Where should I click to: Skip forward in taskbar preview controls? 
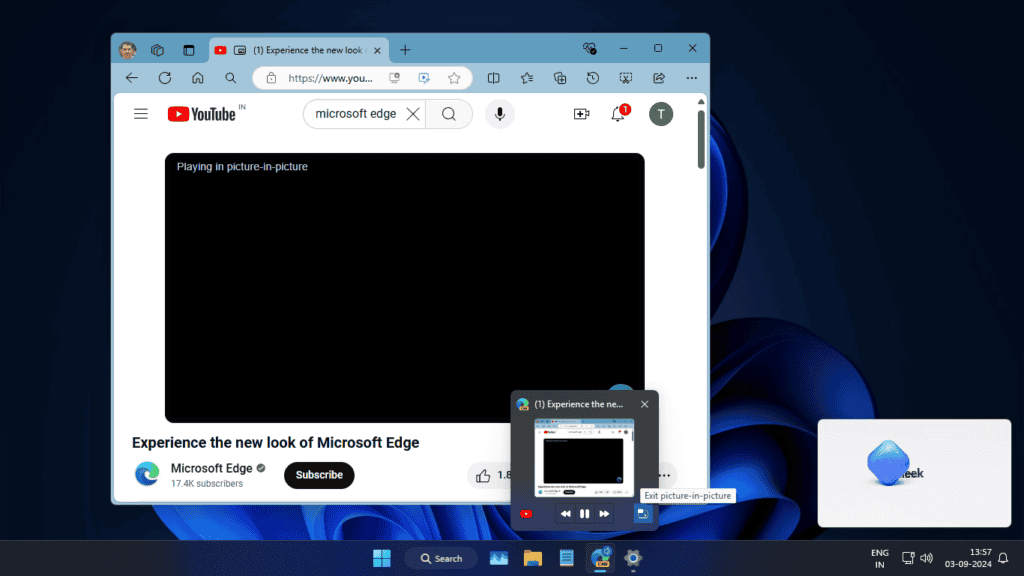coord(604,514)
